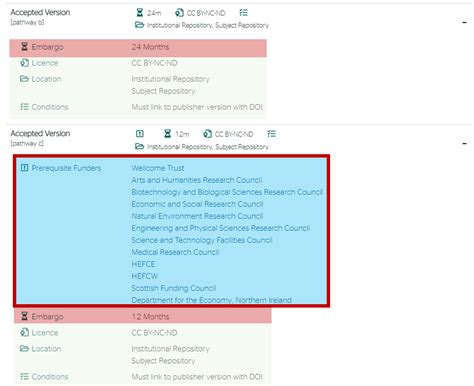The image size is (474, 386).
Task: Click the folder icon in the pathway b header
Action: (139, 25)
